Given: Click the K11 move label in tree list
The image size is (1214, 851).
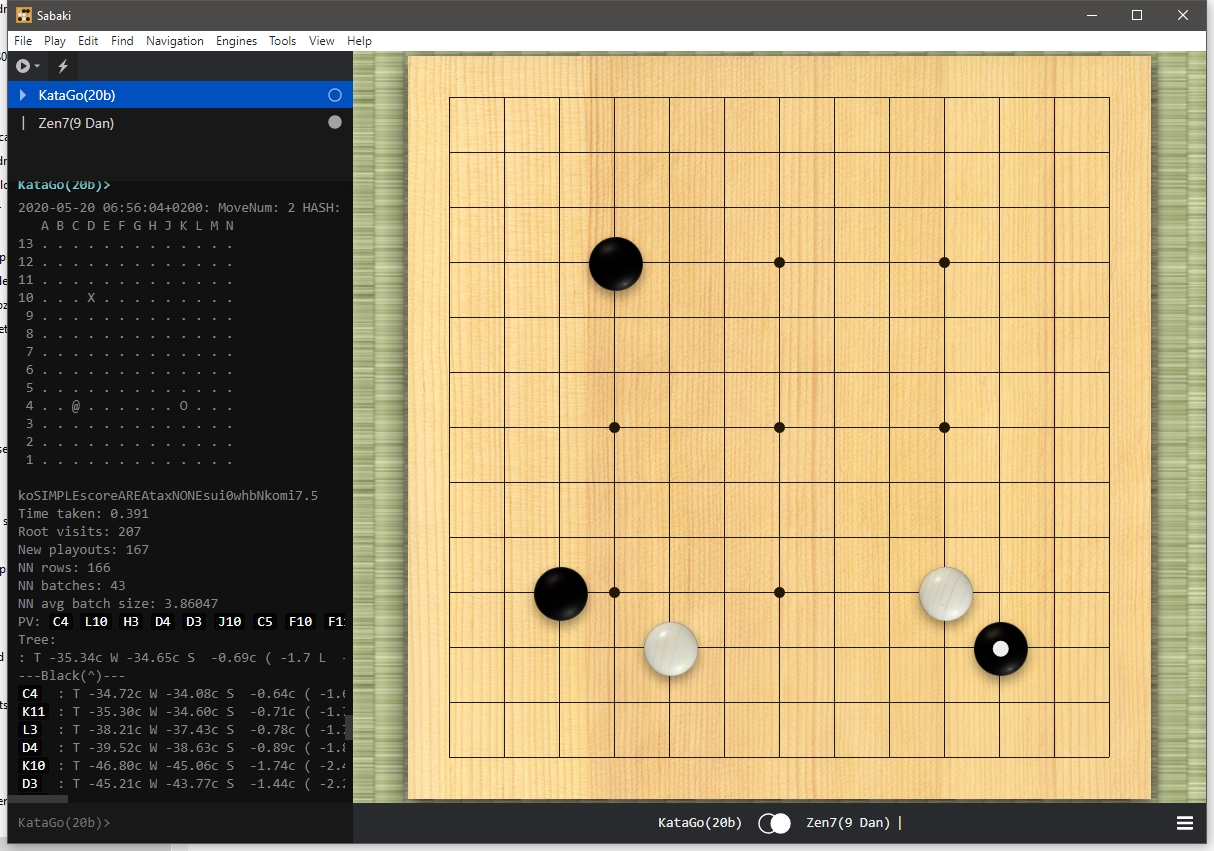Looking at the screenshot, I should [x=33, y=712].
